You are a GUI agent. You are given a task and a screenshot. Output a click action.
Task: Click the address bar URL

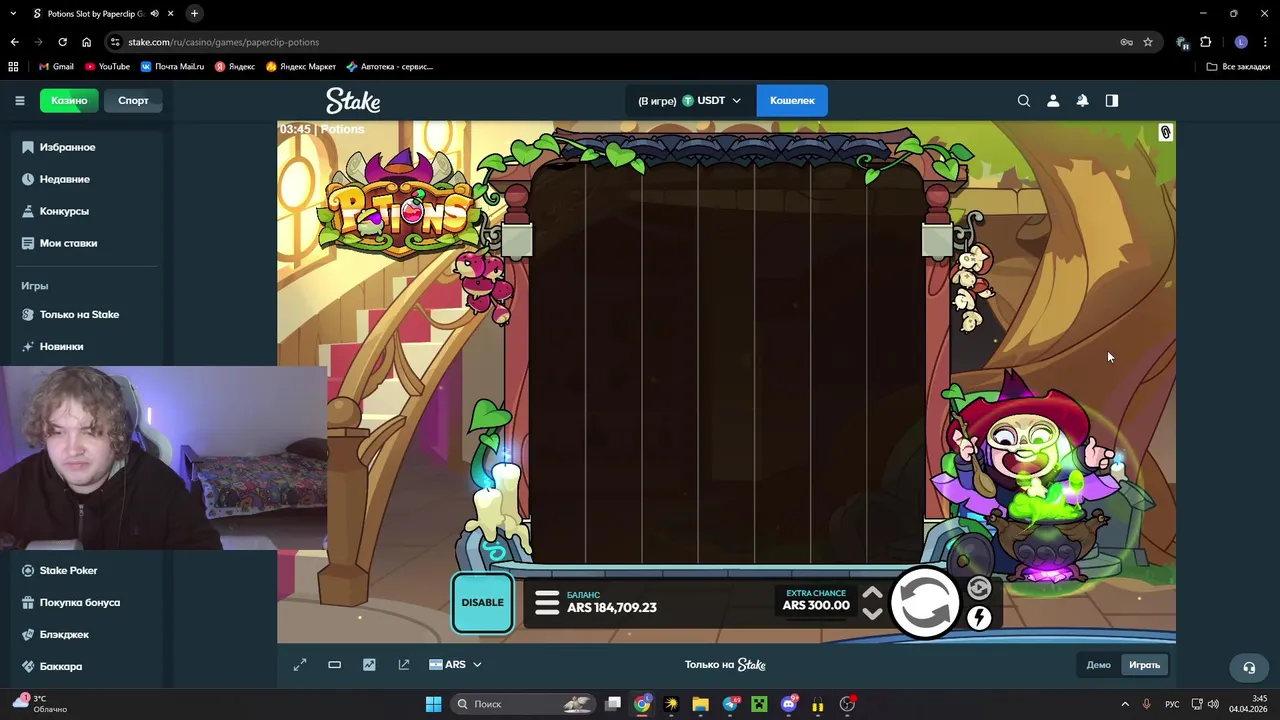pyautogui.click(x=223, y=42)
